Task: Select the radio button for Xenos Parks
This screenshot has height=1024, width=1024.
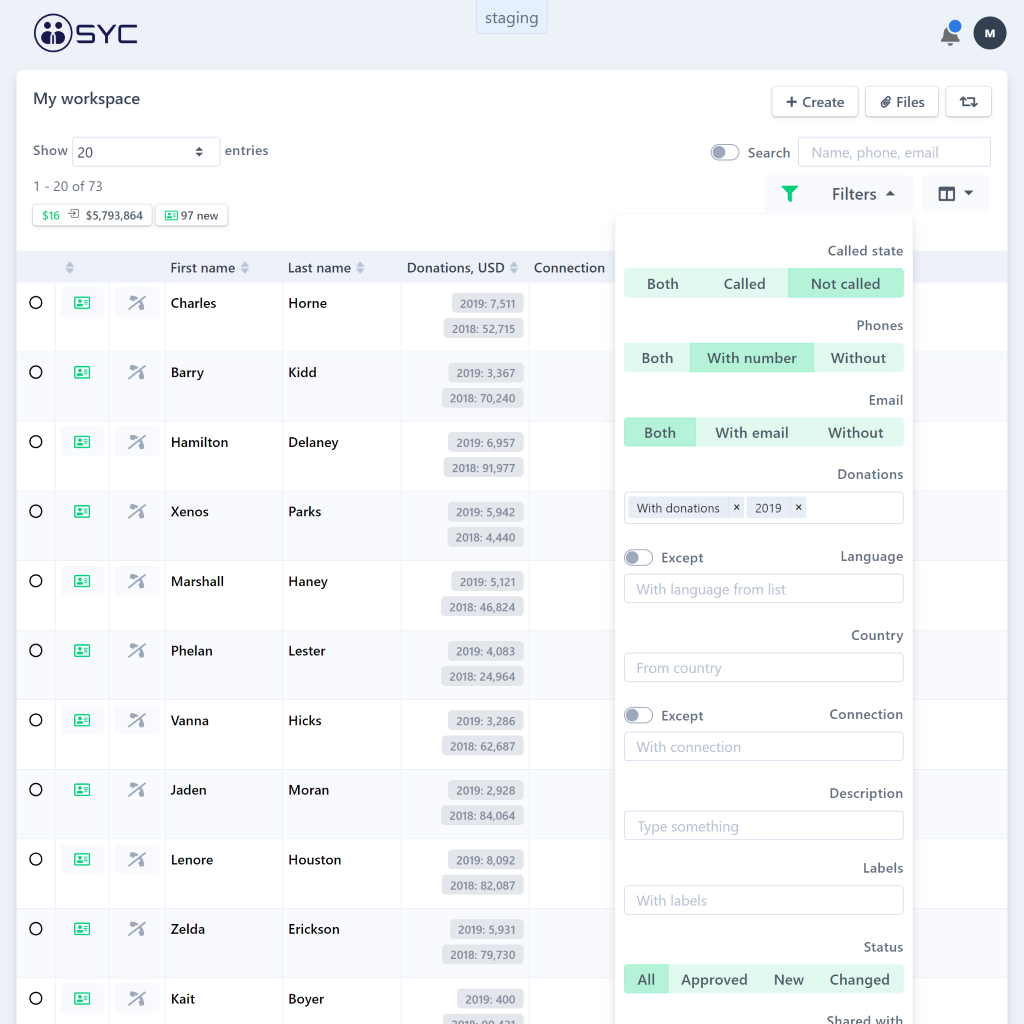Action: [x=36, y=511]
